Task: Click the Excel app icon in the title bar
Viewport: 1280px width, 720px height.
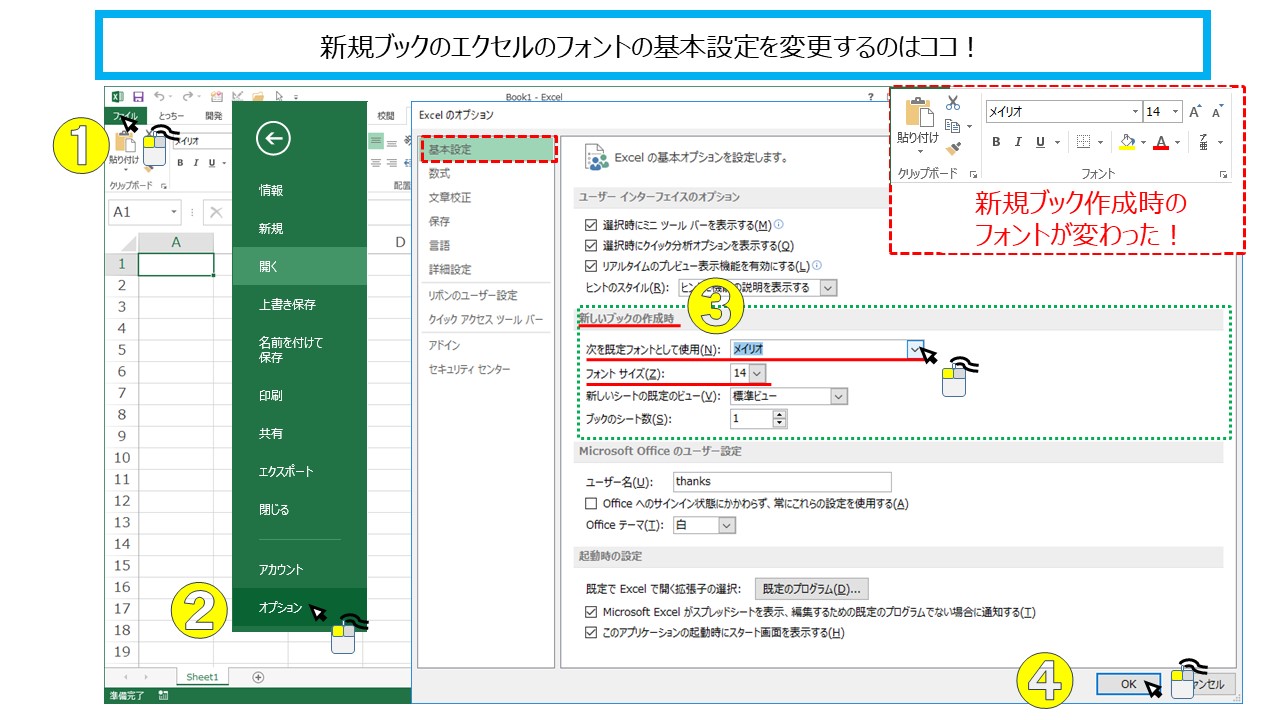Action: (116, 97)
